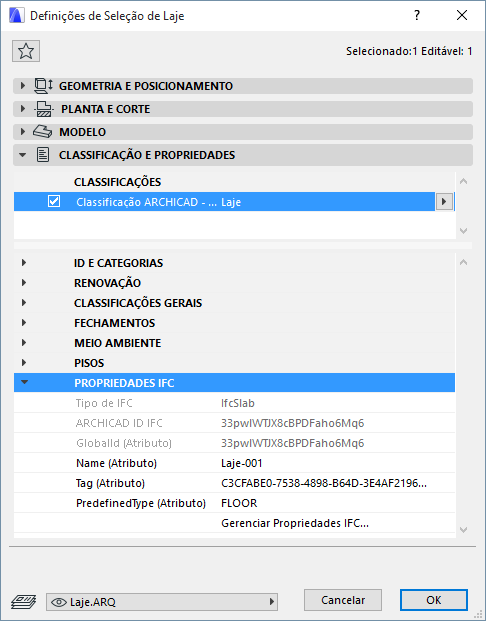Open the help question mark

tap(417, 15)
